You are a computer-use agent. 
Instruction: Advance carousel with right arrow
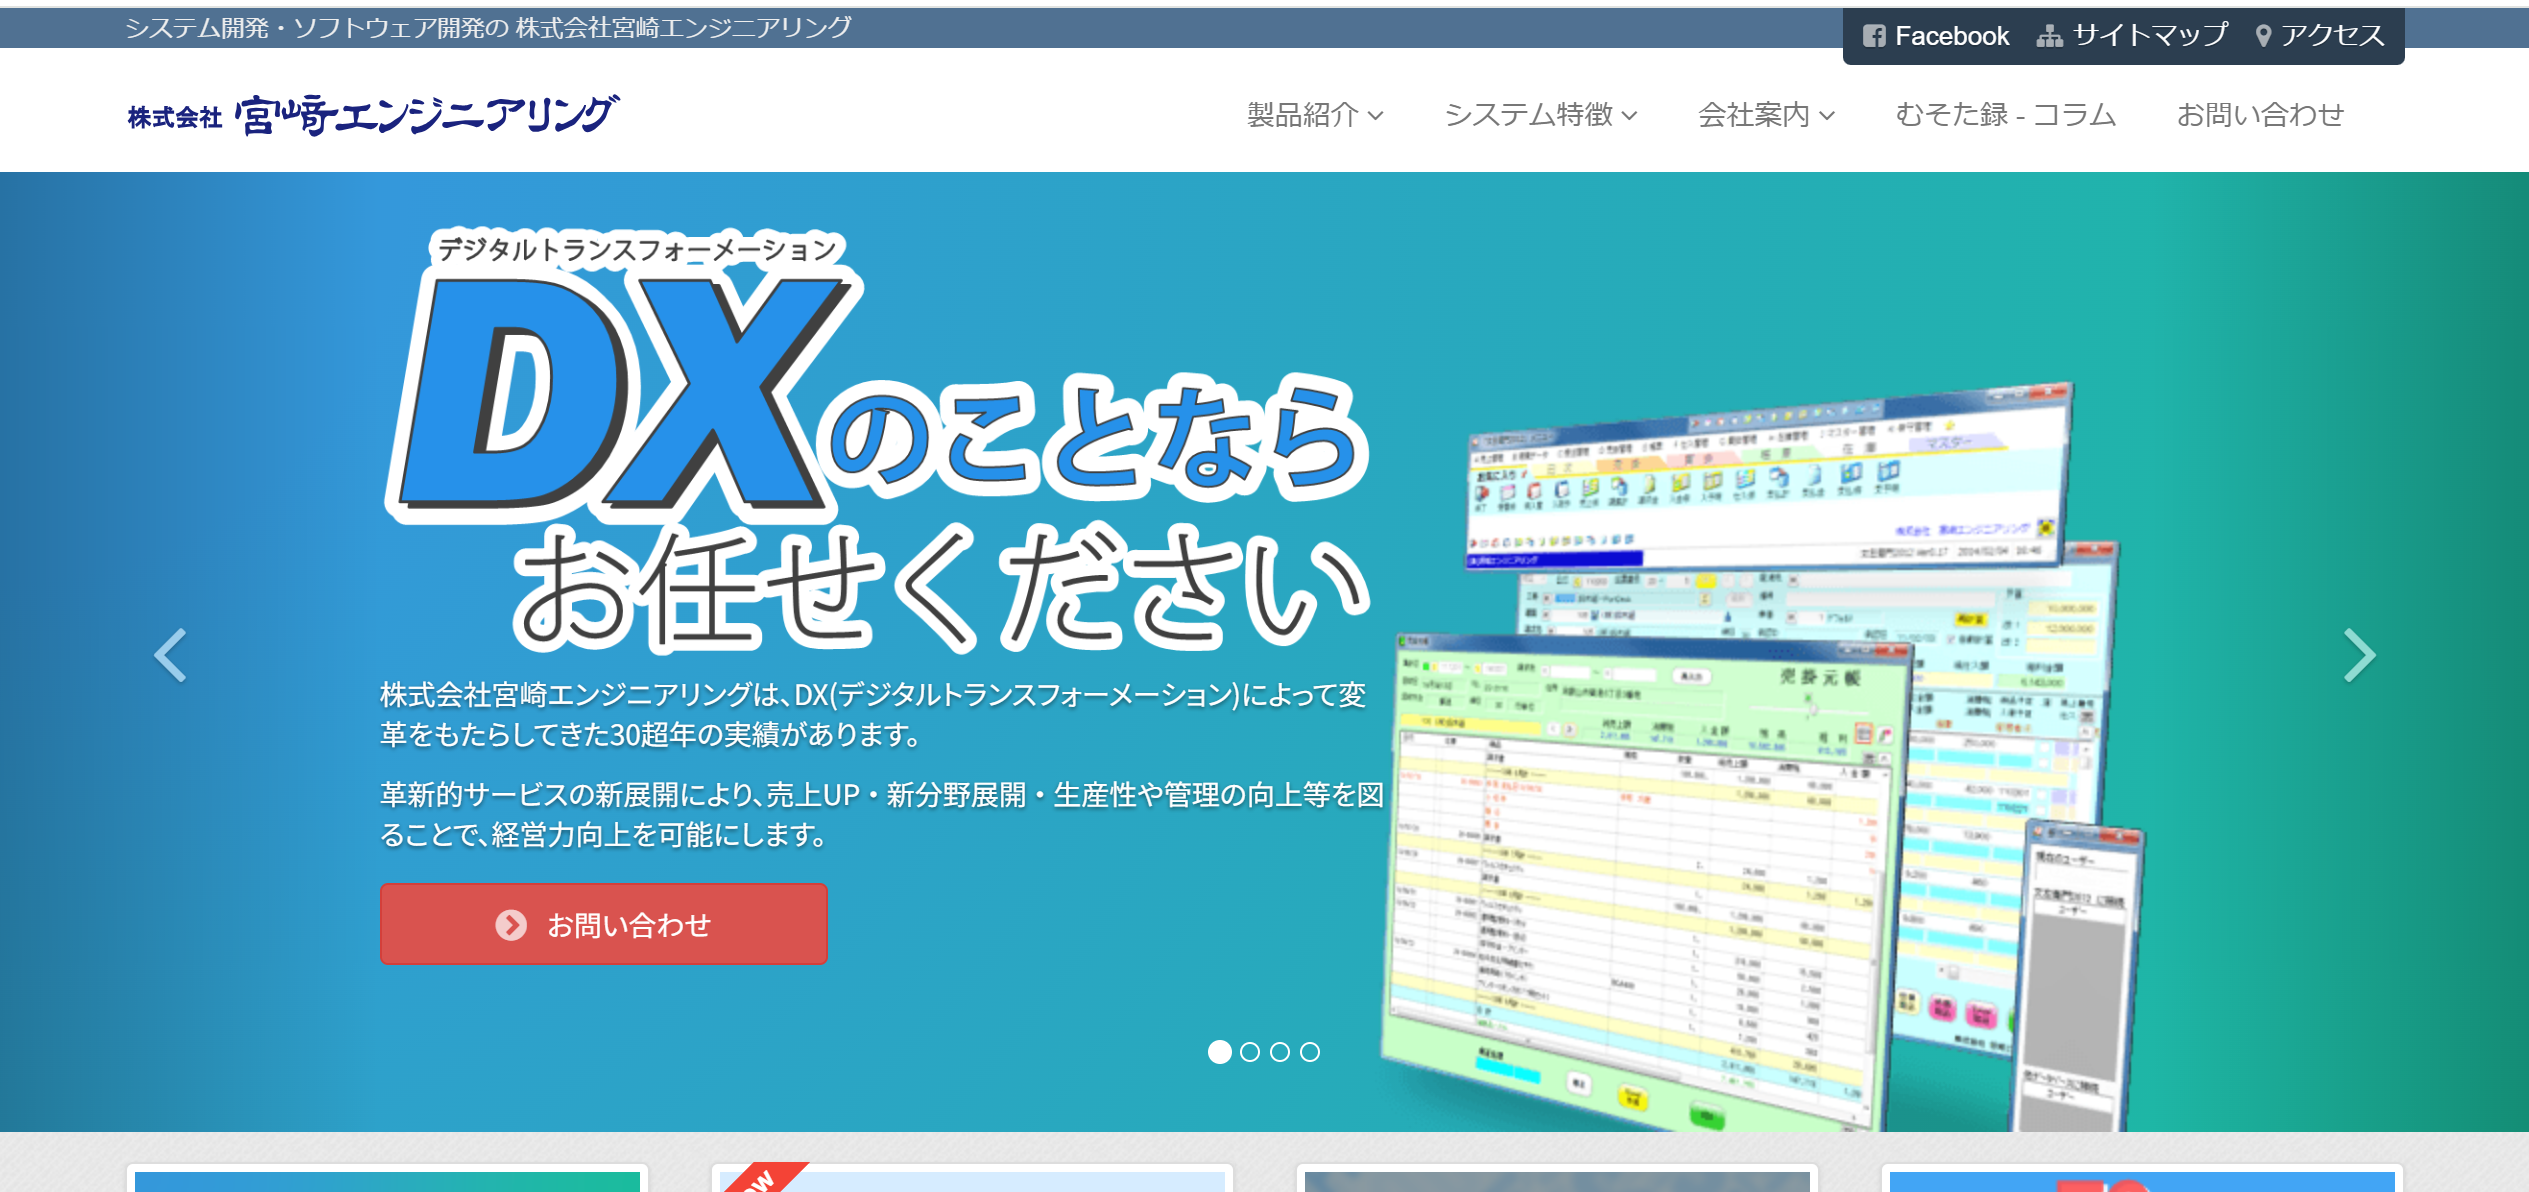point(2359,656)
